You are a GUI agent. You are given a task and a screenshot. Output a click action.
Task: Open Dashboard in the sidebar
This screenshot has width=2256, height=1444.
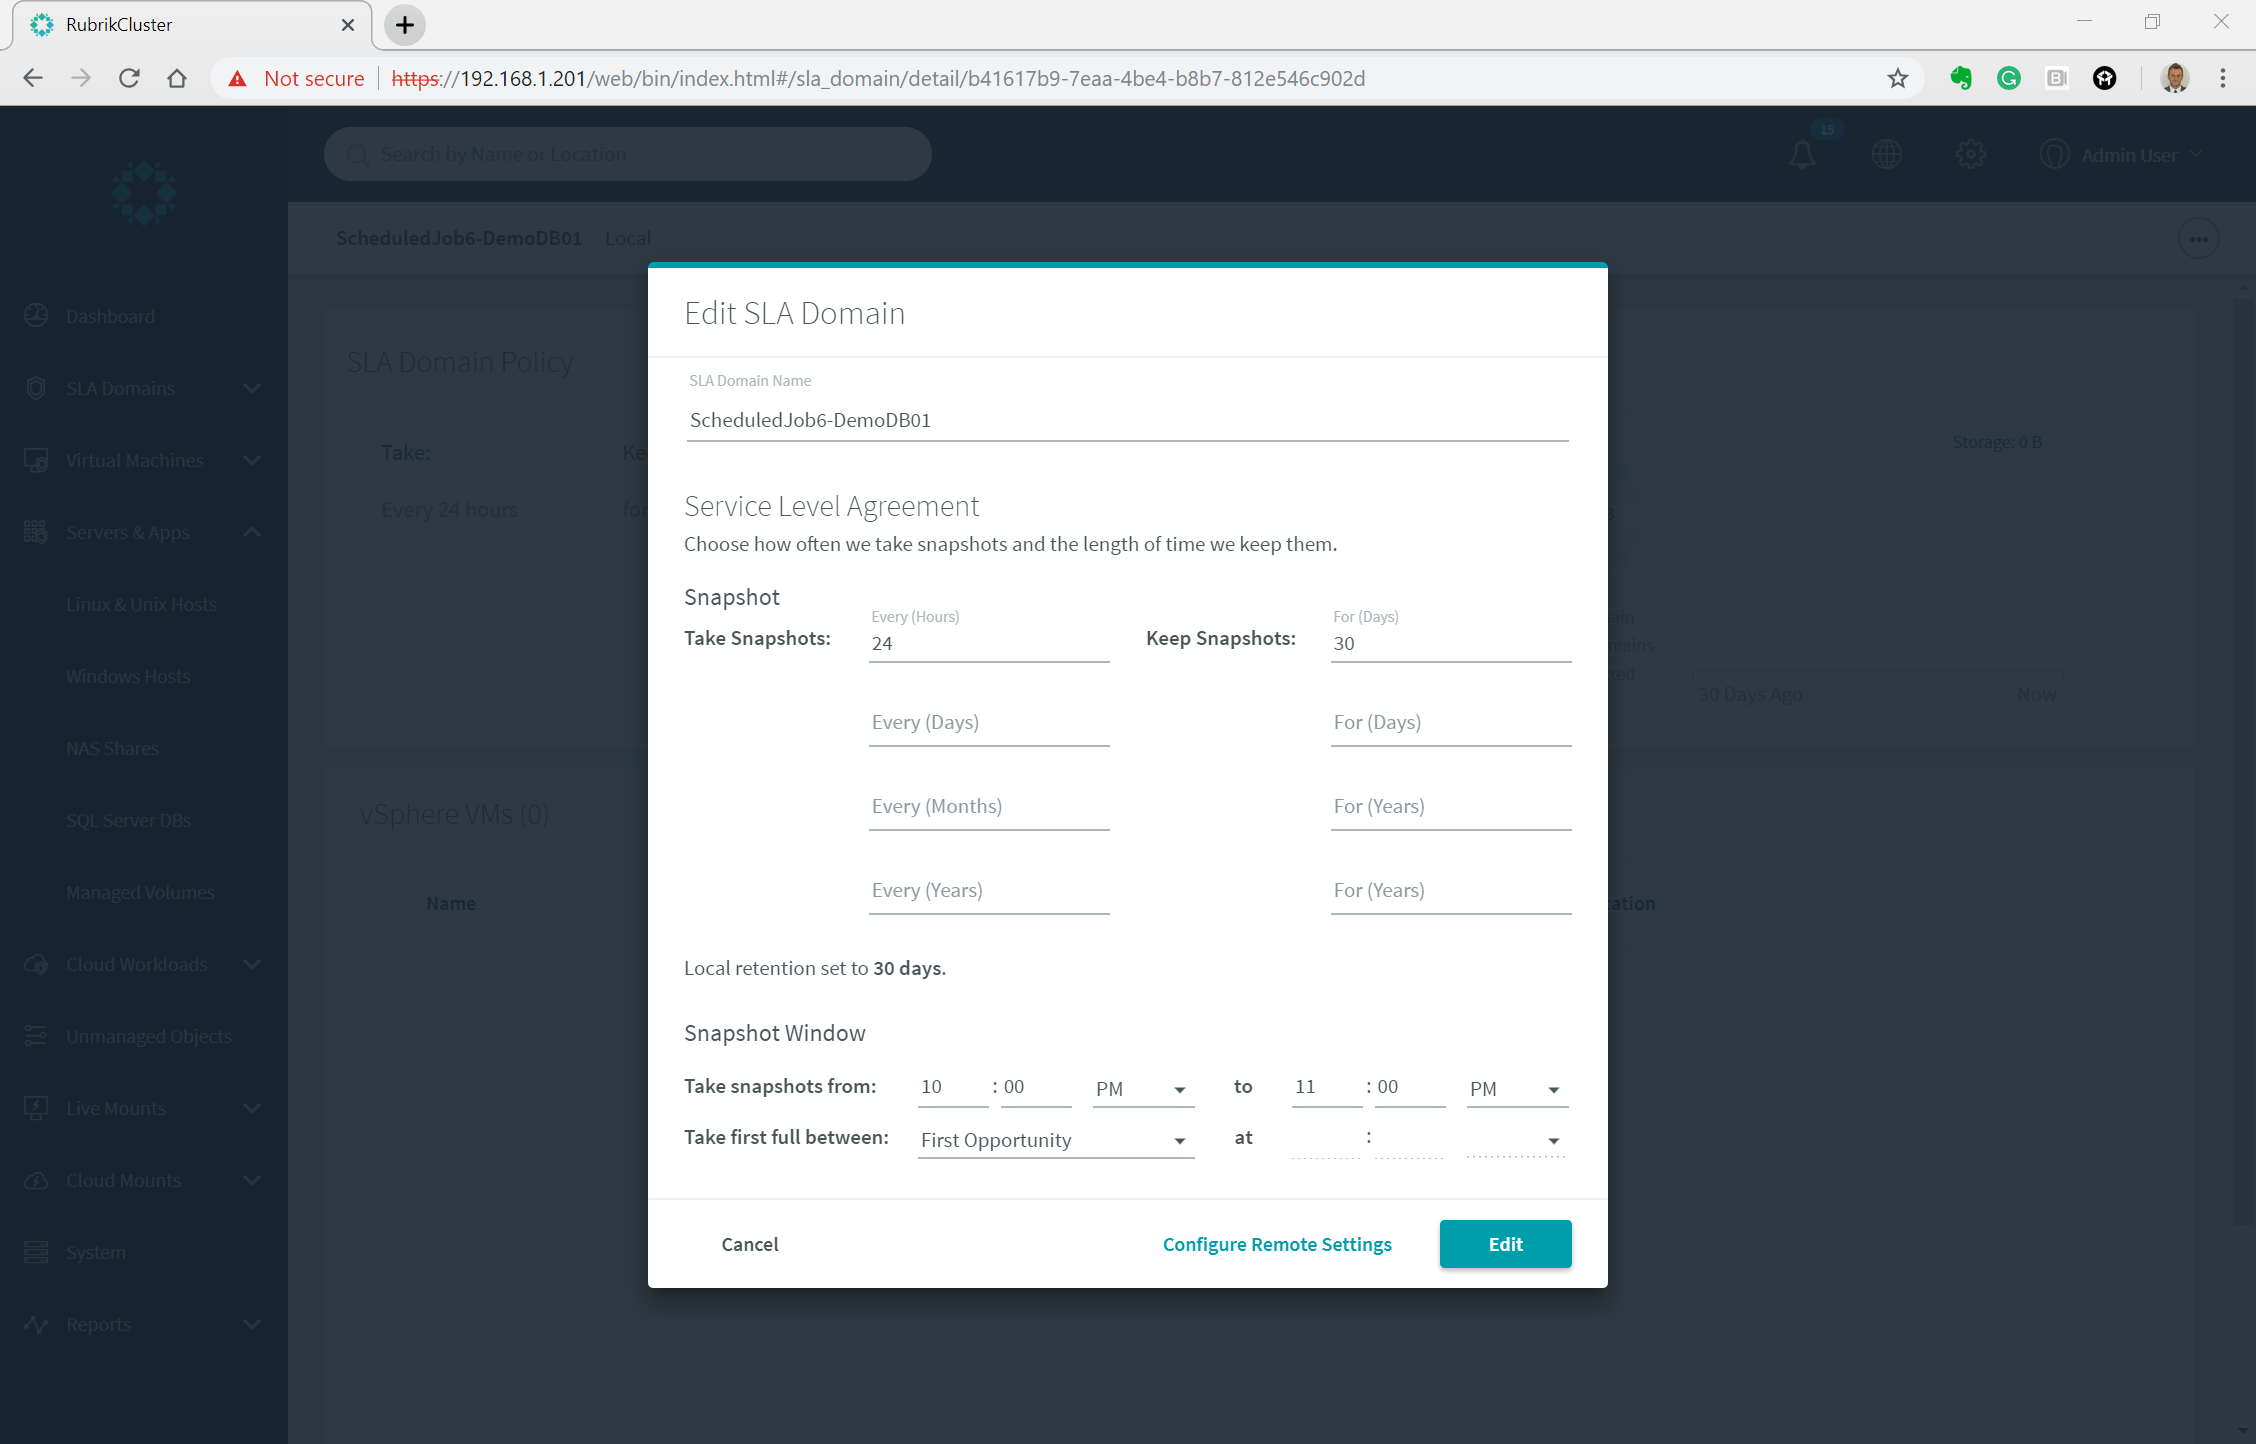coord(110,317)
